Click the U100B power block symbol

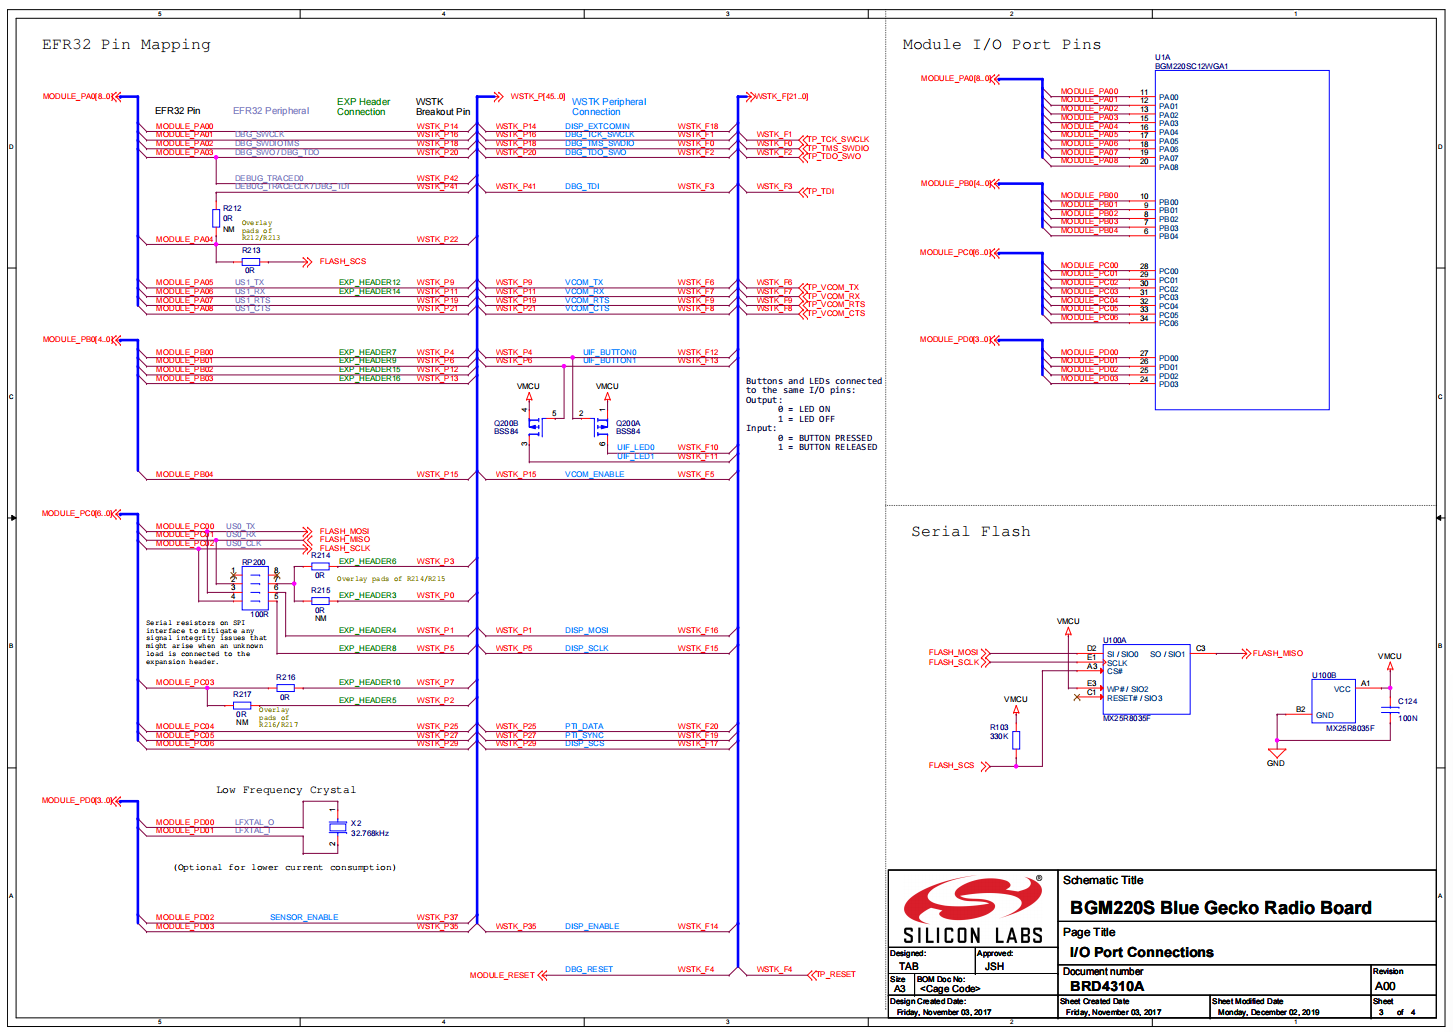pos(1333,701)
